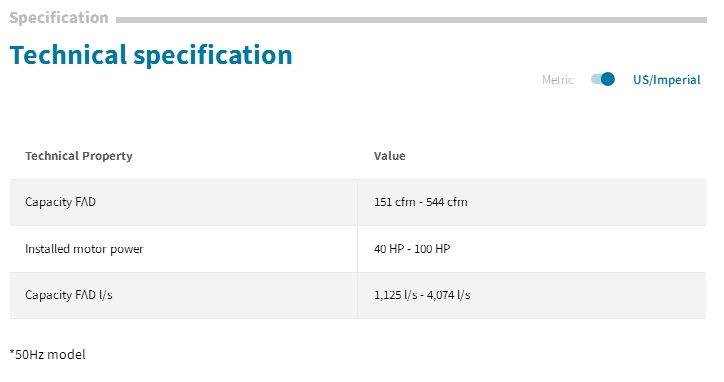This screenshot has width=724, height=382.
Task: Toggle the Metric/US Imperial unit switch
Action: (x=603, y=79)
